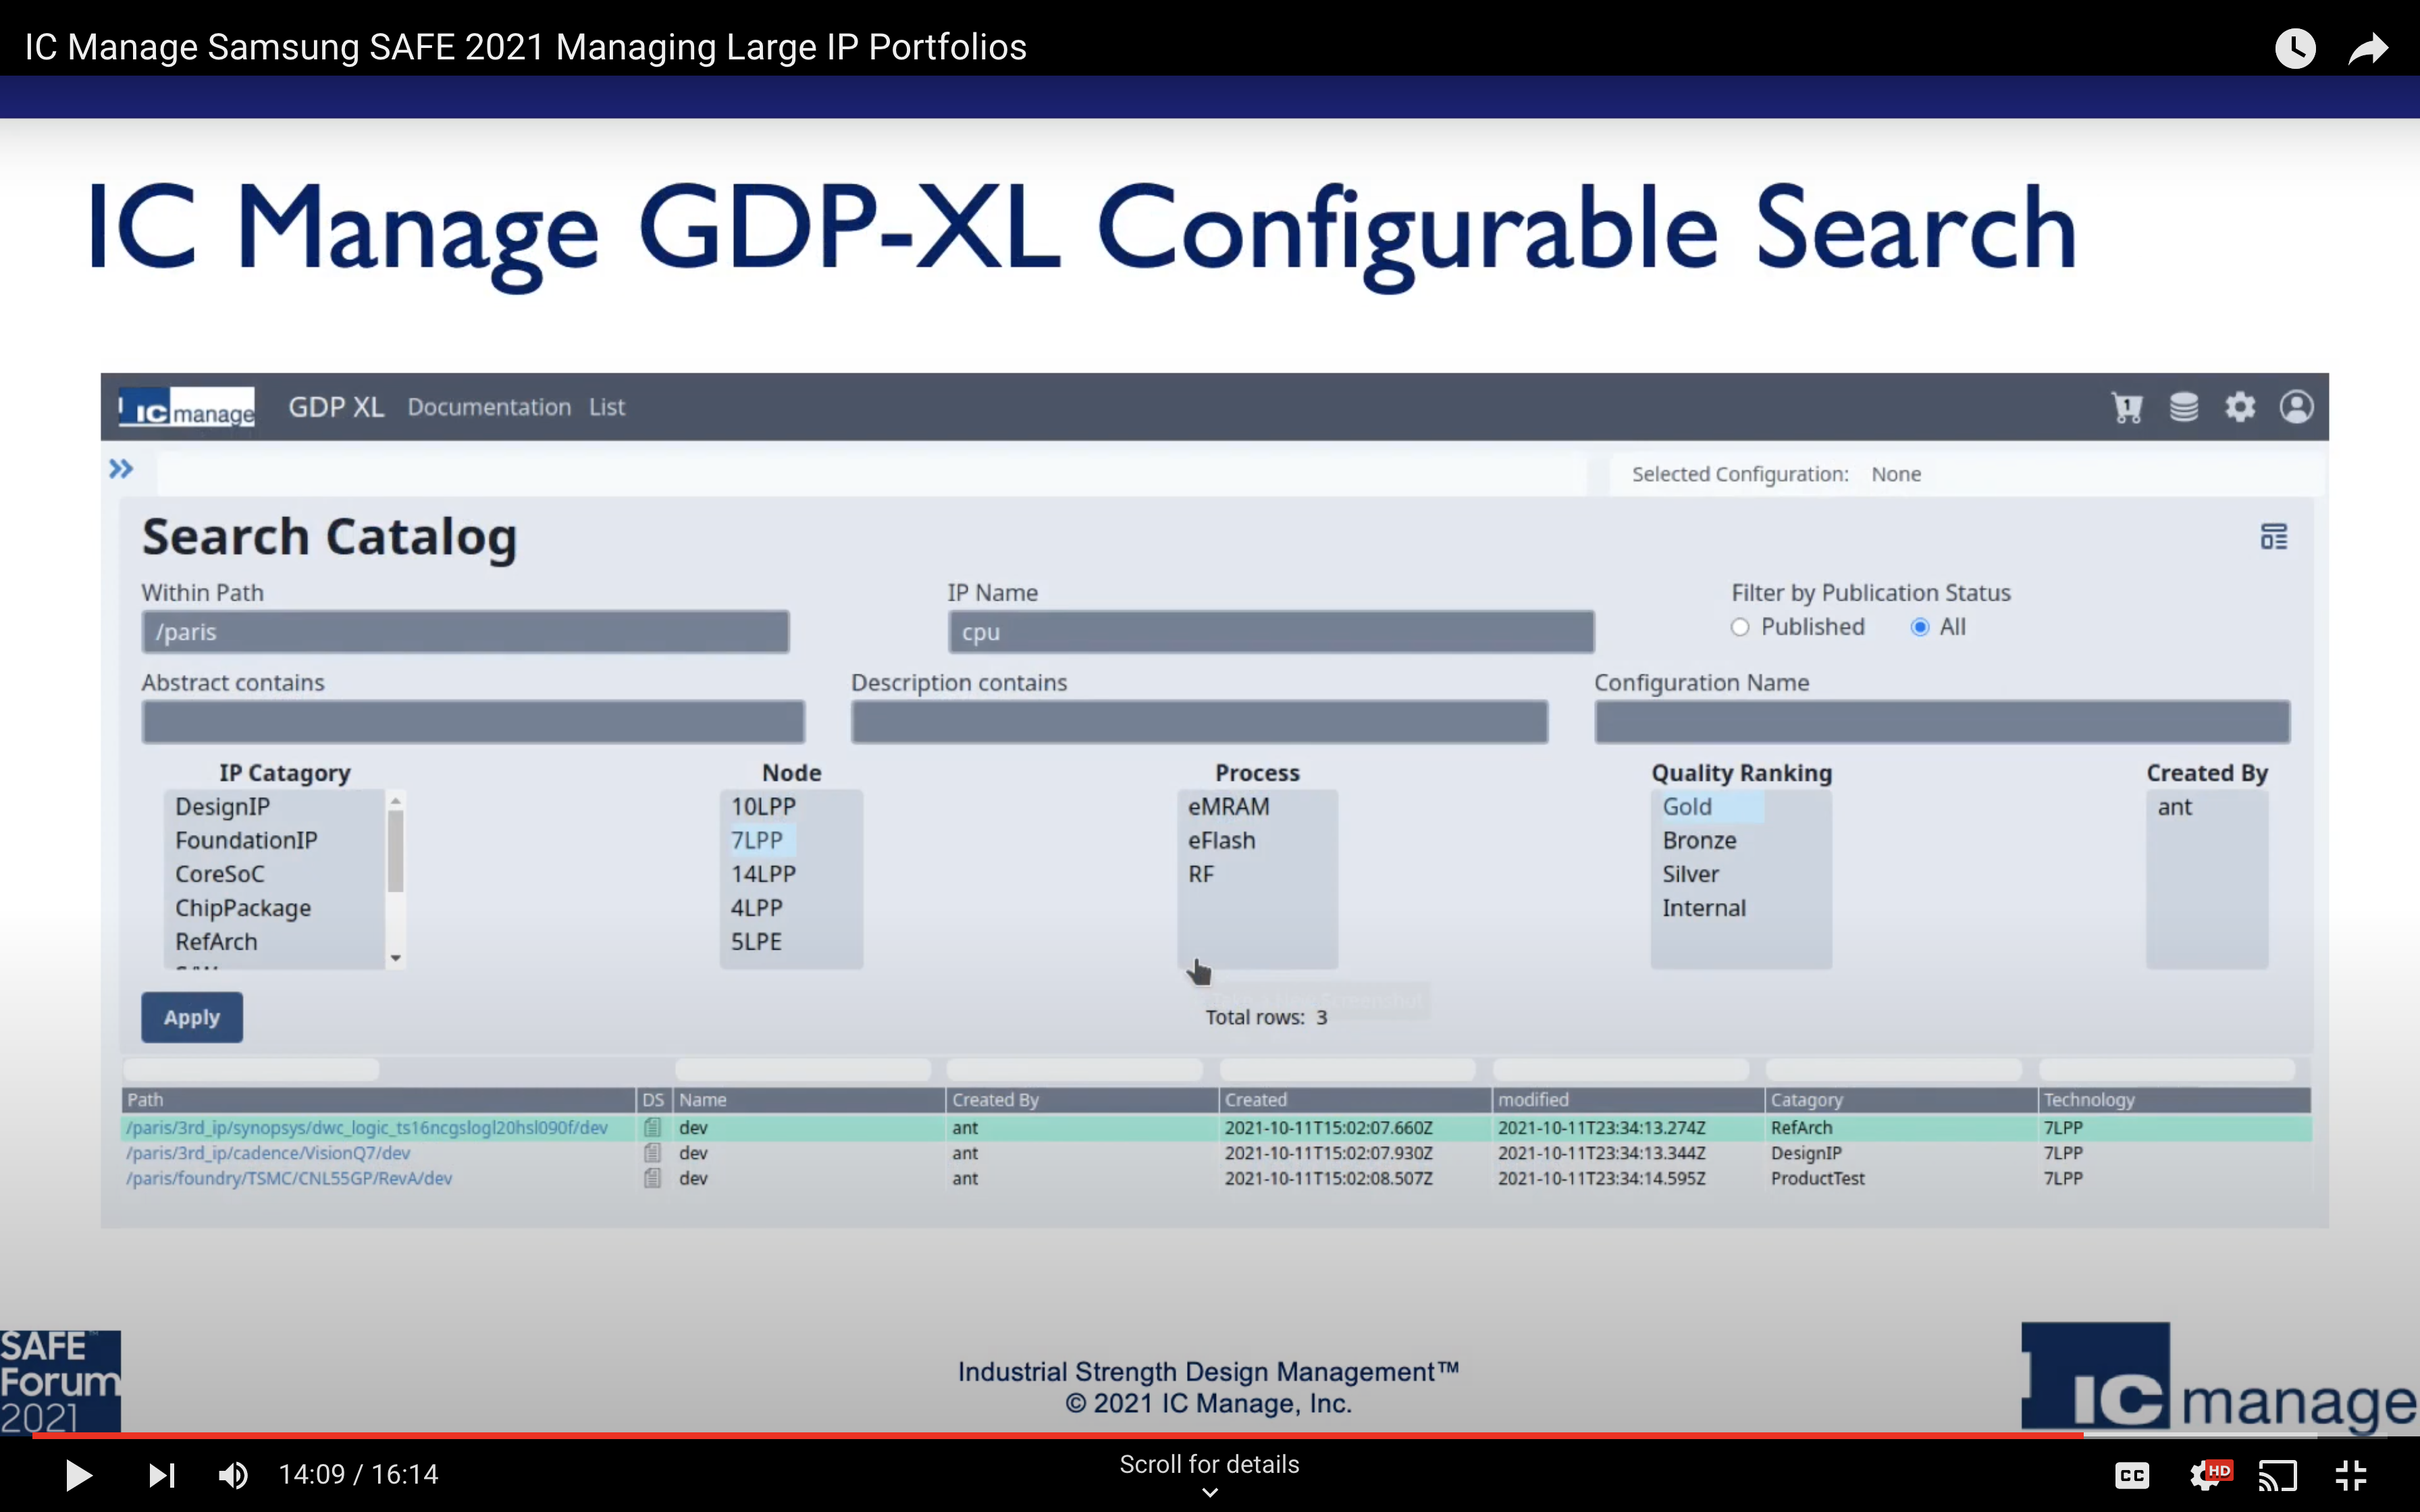
Task: Select RefArch in IP Catagory list
Action: 216,942
